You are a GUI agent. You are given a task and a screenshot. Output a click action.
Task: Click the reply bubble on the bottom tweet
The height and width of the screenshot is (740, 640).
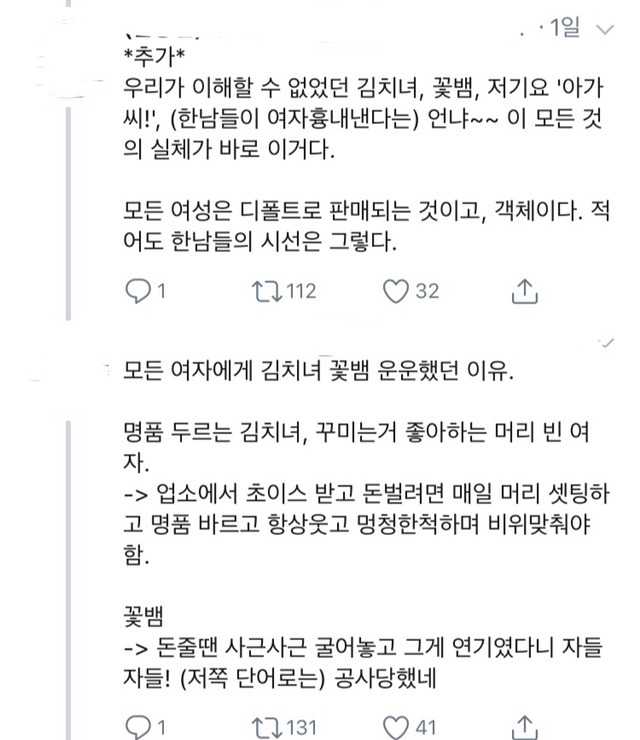[139, 725]
